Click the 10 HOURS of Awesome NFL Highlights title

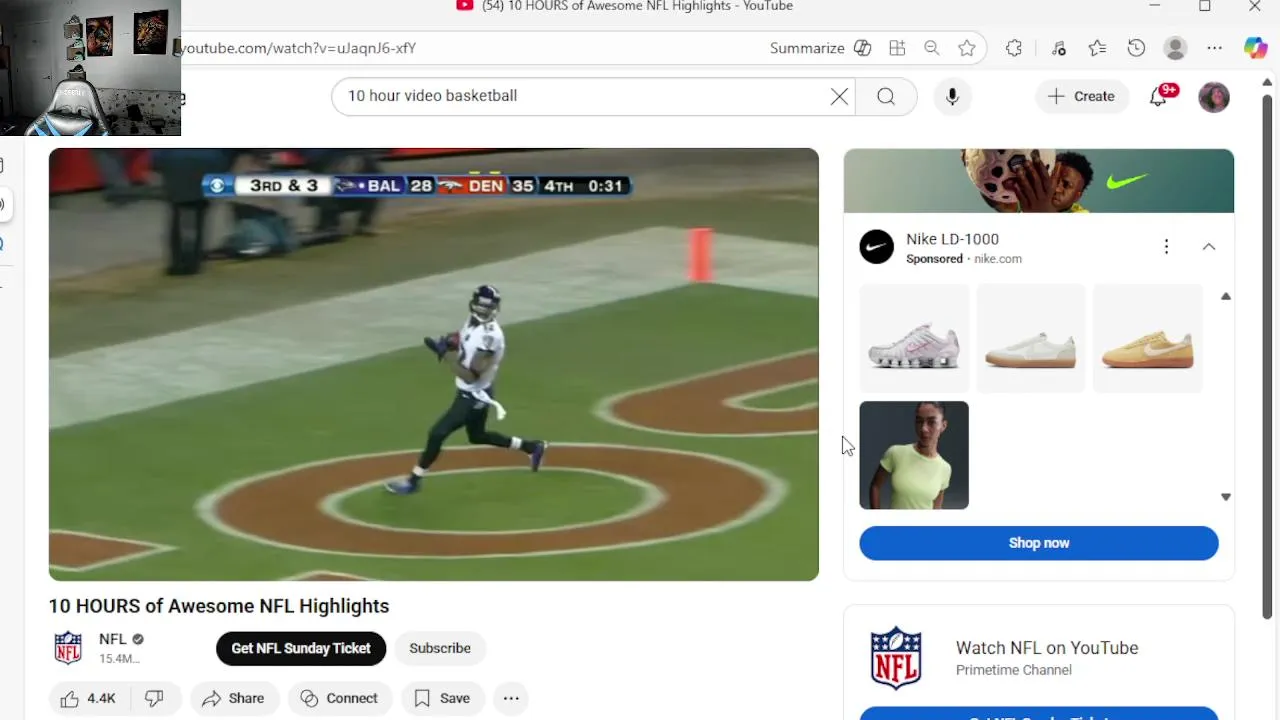pos(219,606)
